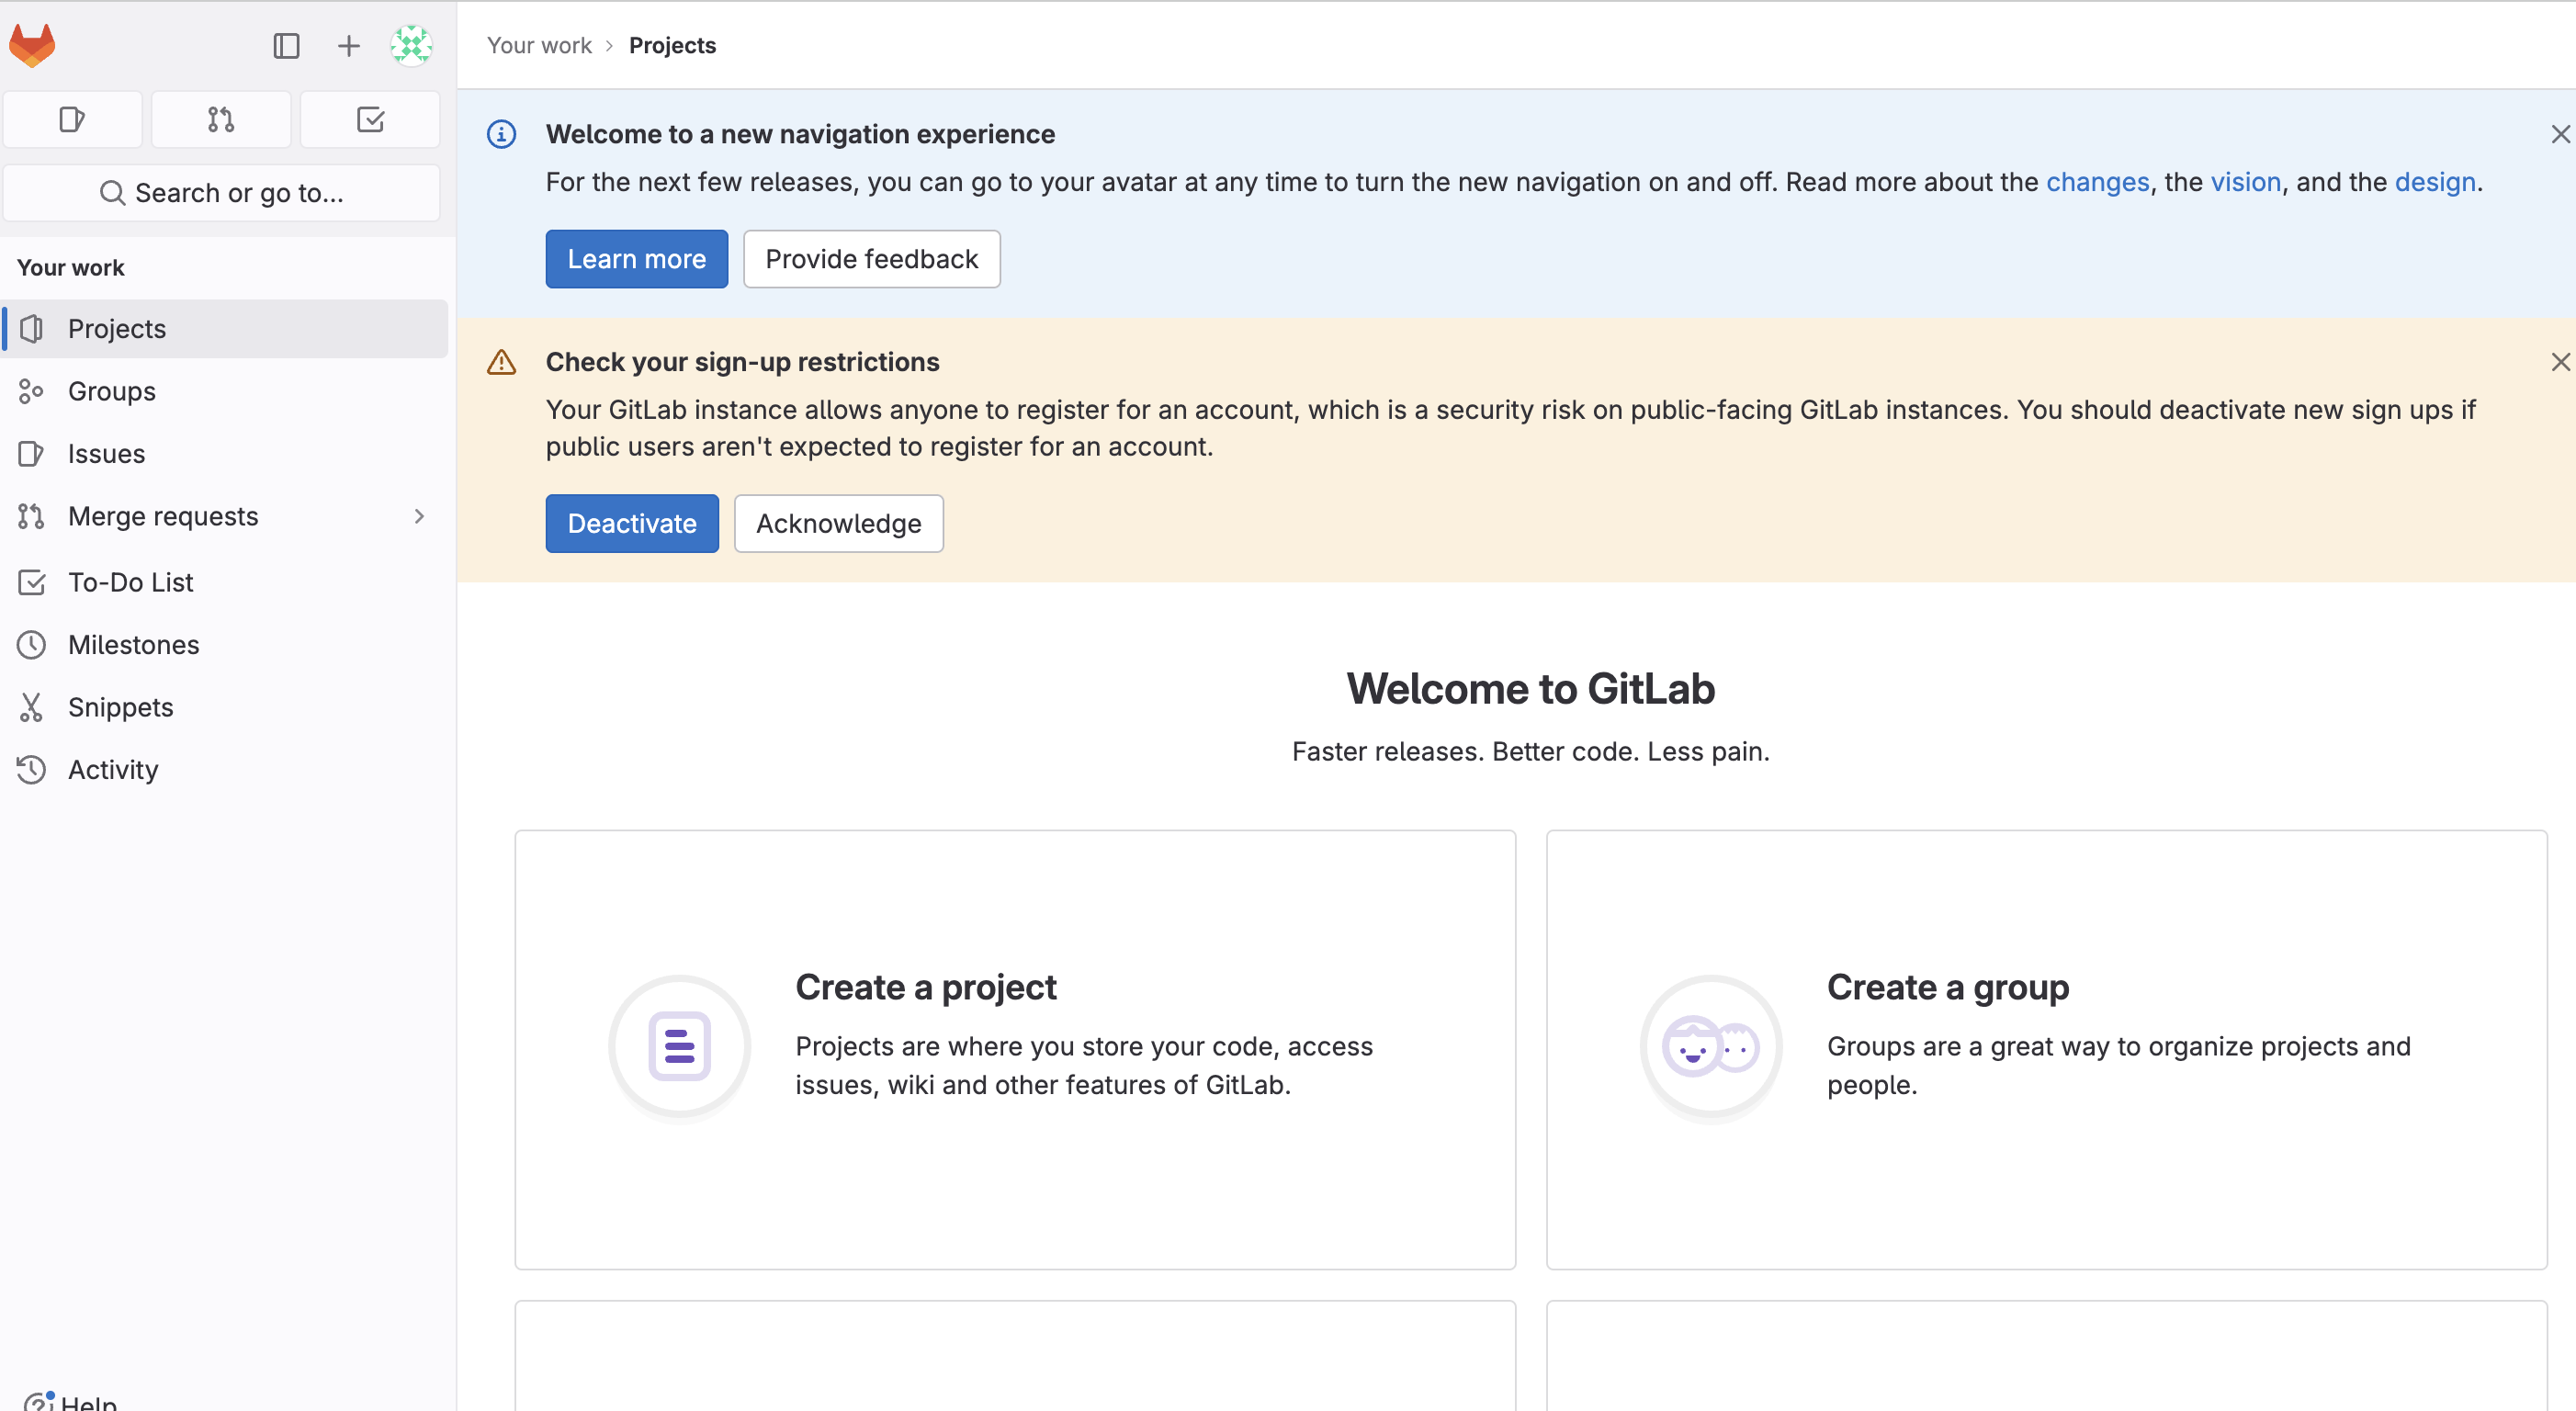2576x1411 pixels.
Task: Open To-Do List in the sidebar
Action: pyautogui.click(x=226, y=581)
